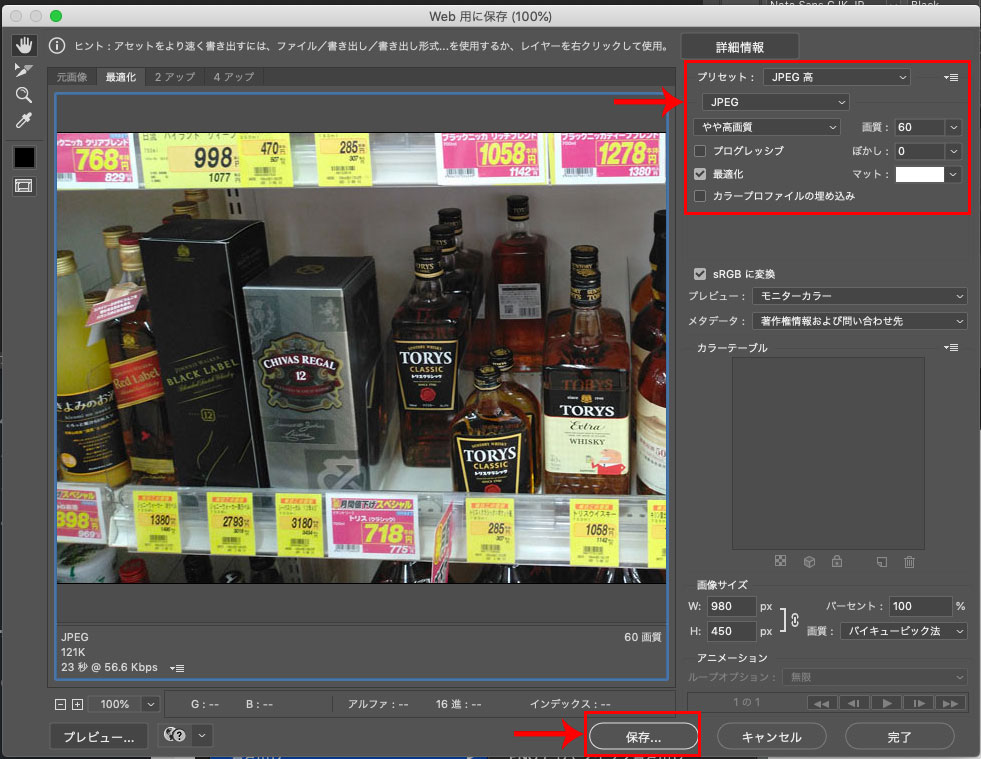Click the hint info icon
Viewport: 981px width, 759px height.
click(57, 46)
